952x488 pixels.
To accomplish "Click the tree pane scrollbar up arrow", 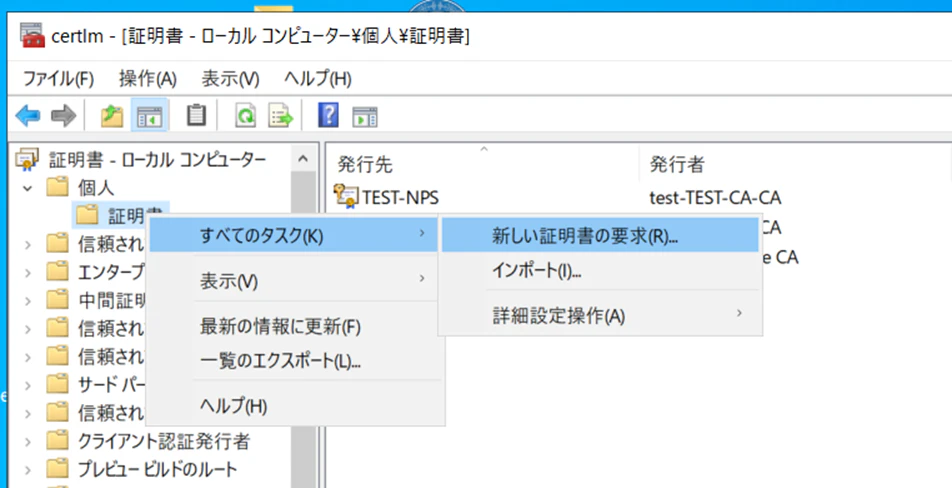I will (303, 159).
